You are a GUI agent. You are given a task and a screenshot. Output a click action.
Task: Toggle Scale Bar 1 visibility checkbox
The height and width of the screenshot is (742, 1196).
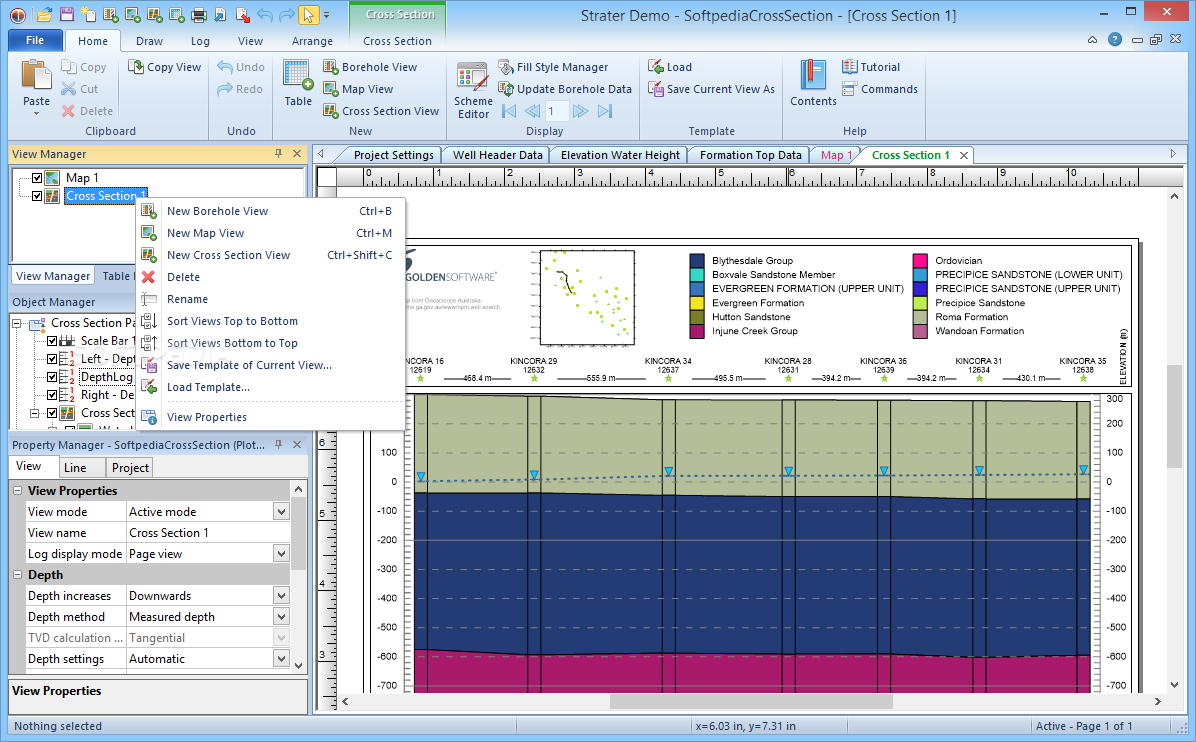[x=52, y=341]
